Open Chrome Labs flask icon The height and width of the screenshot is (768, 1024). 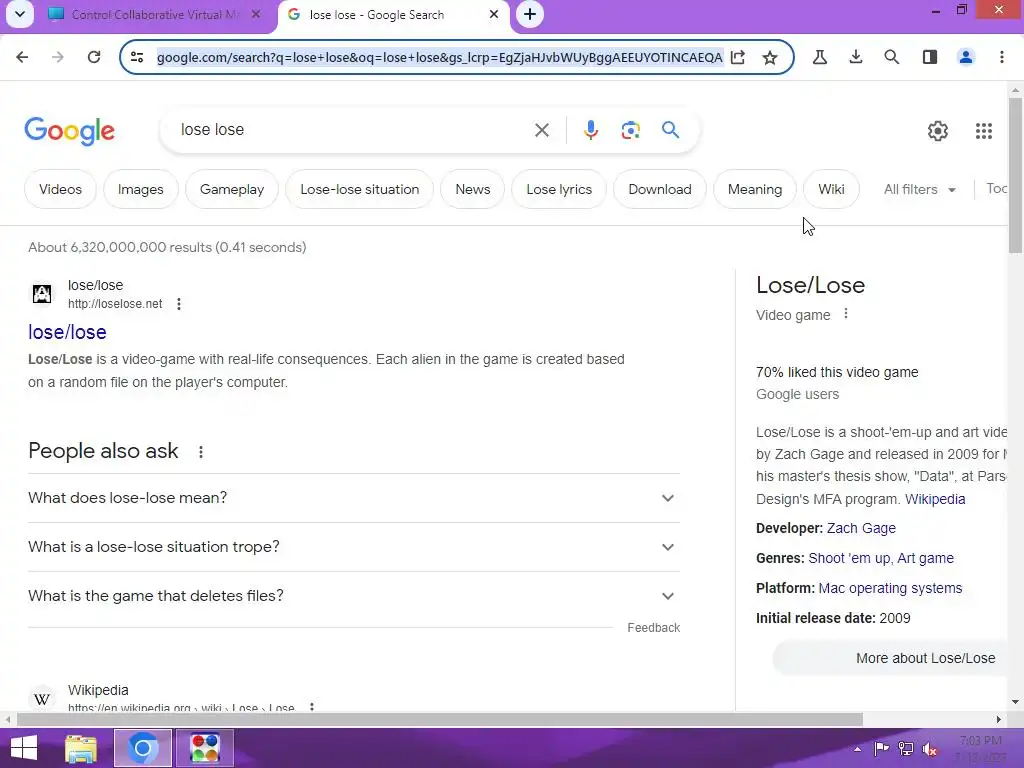820,57
